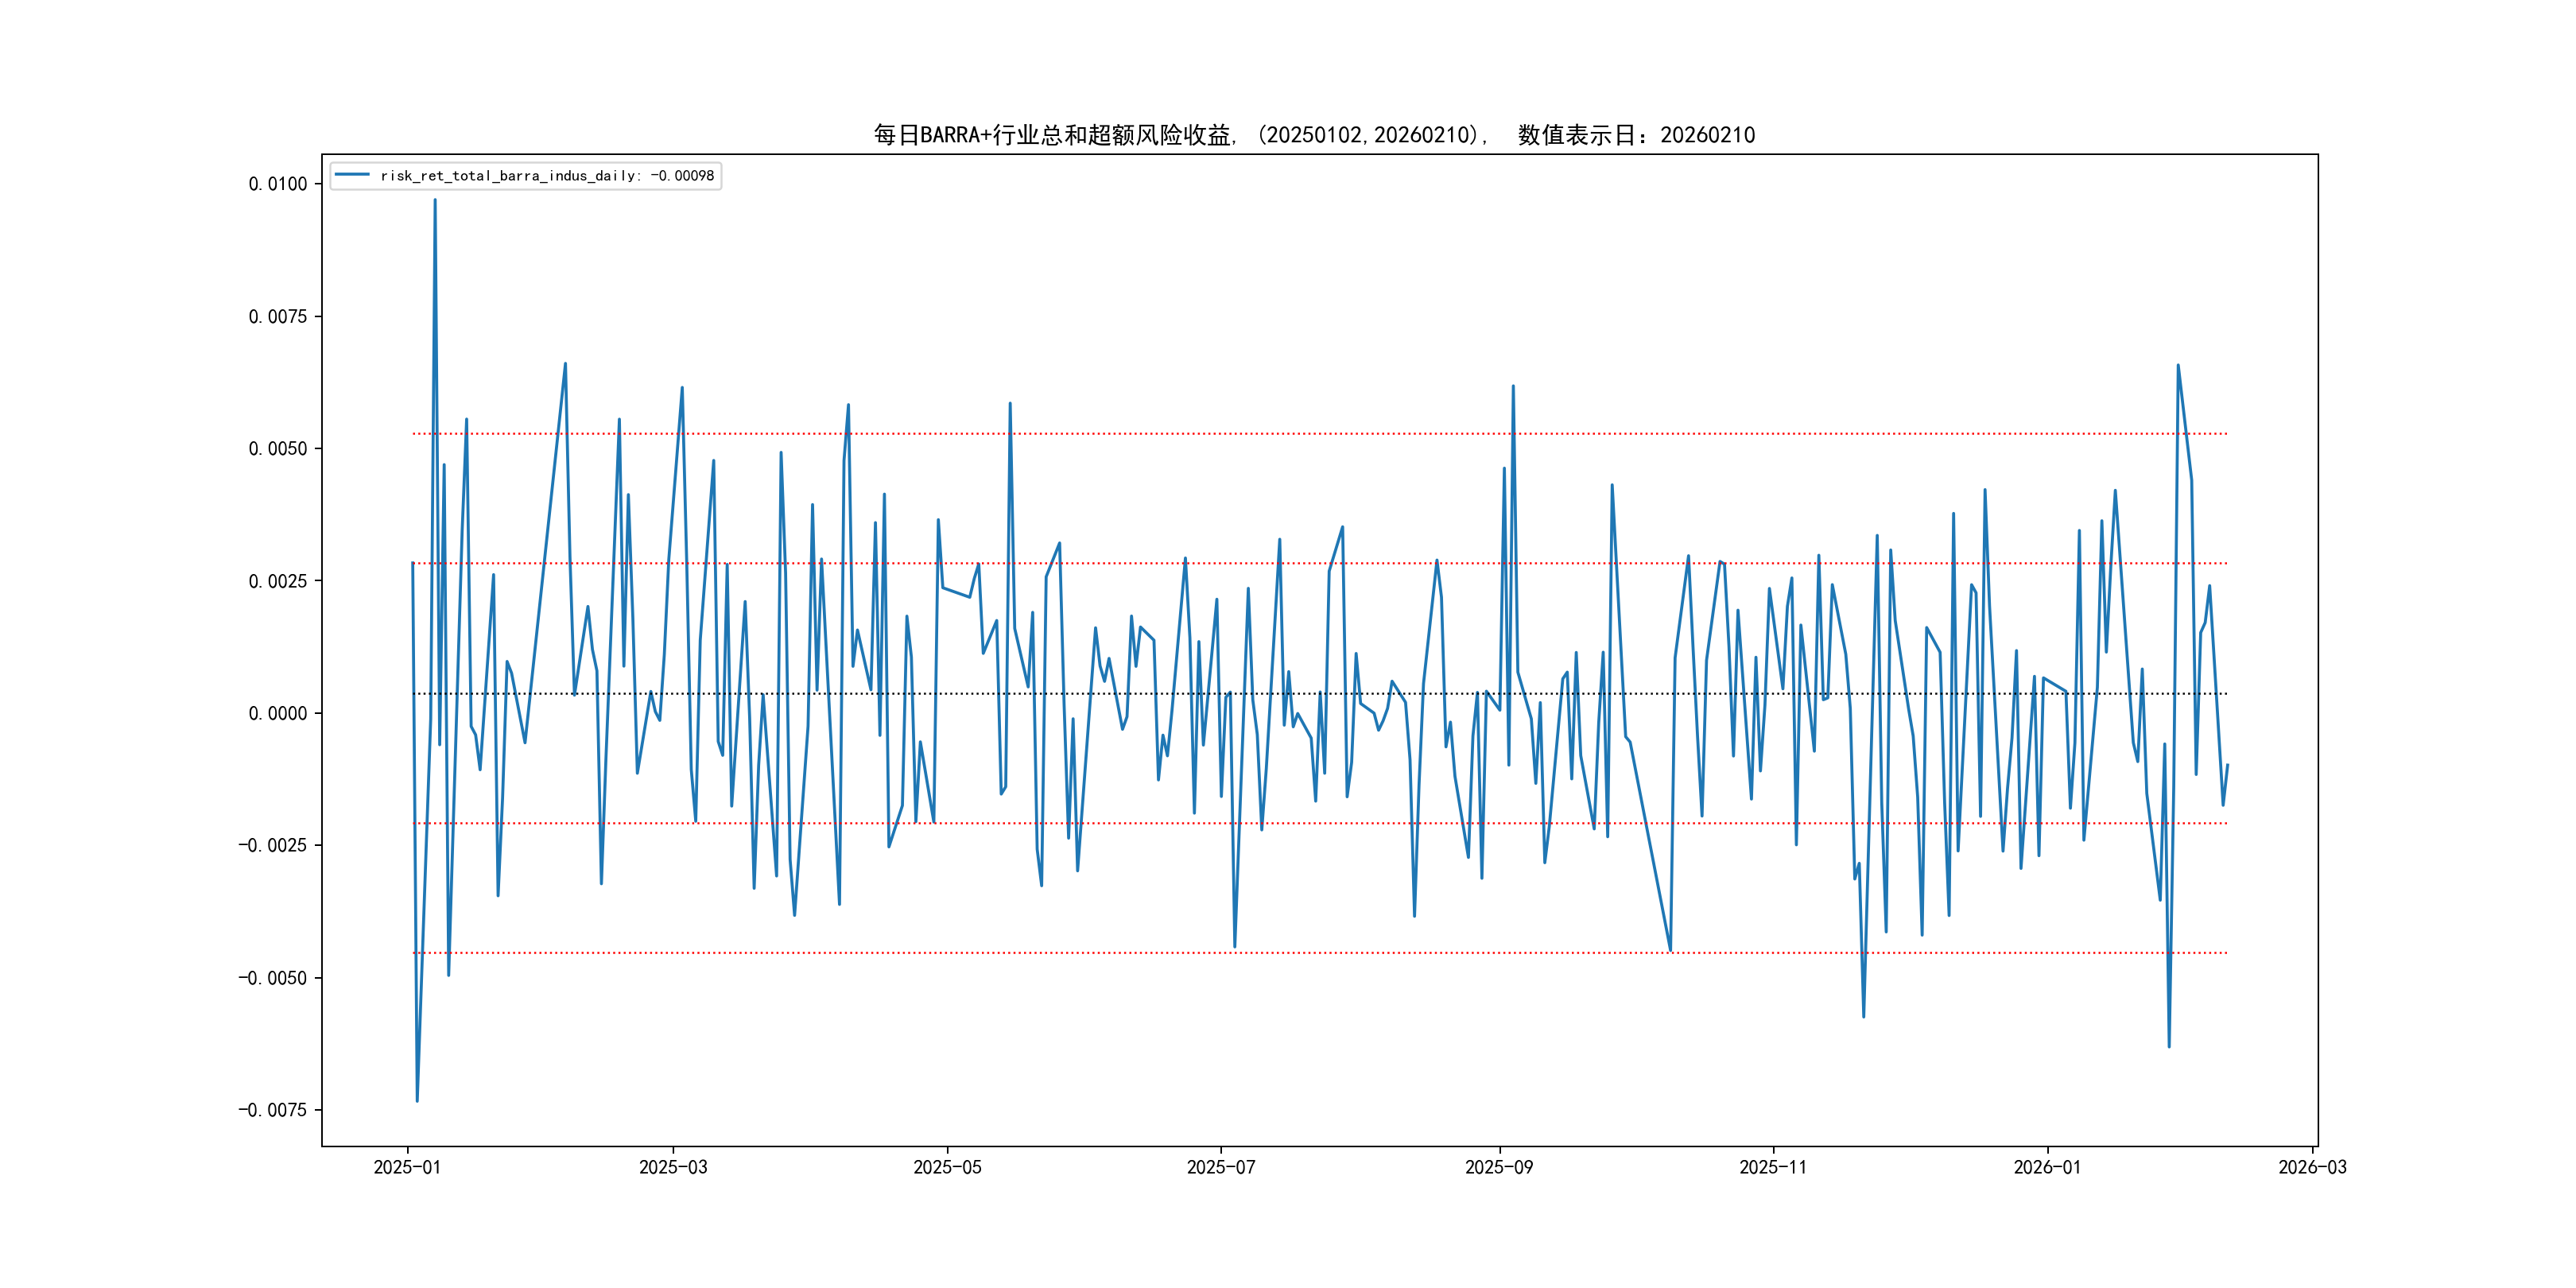Image resolution: width=2576 pixels, height=1288 pixels.
Task: Click the 2025-11 x-axis label
Action: click(1772, 1167)
